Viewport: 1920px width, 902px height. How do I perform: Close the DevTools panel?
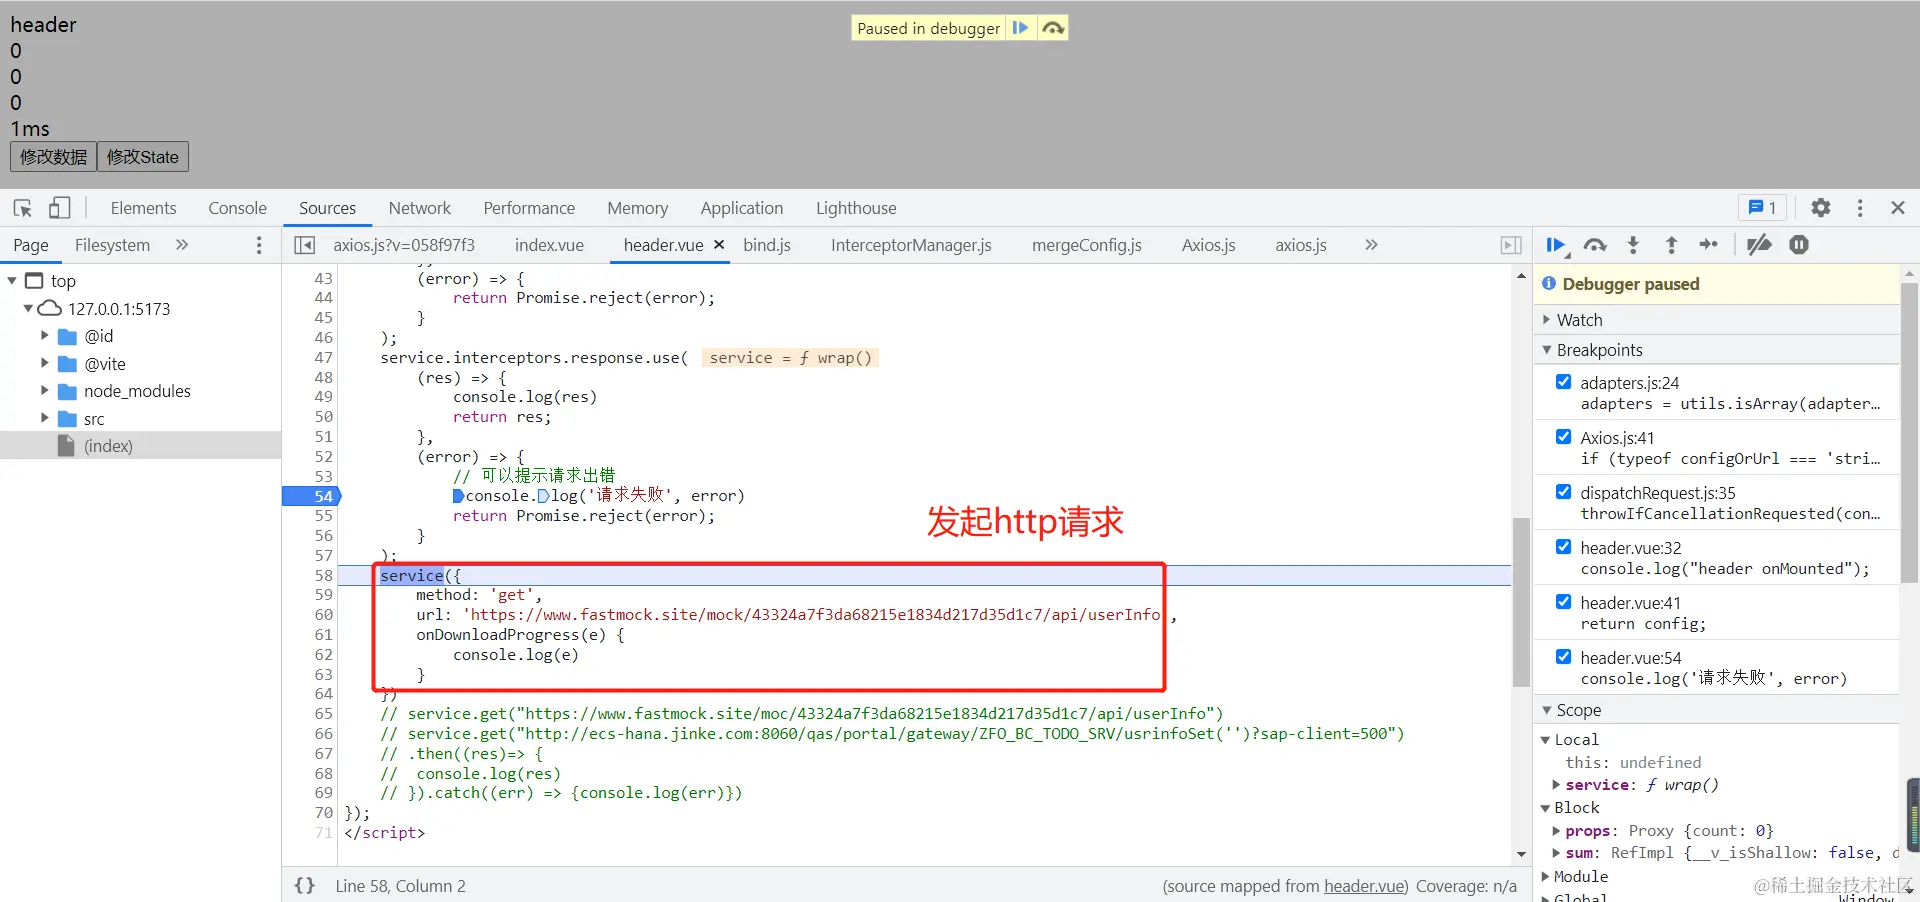tap(1898, 208)
